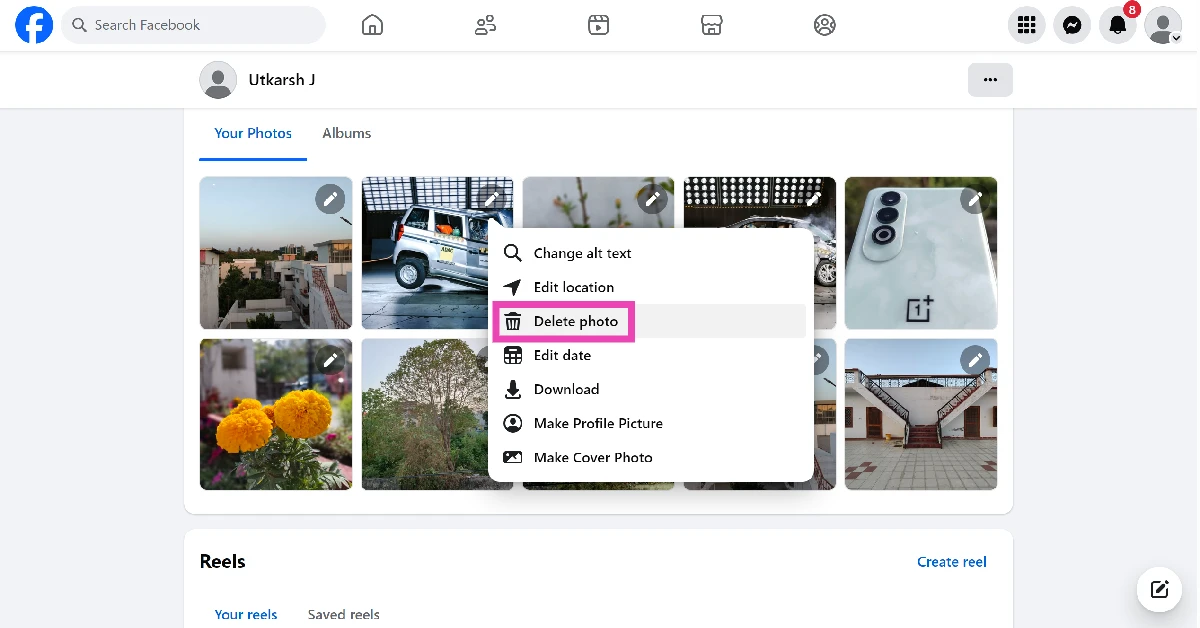Open the Video icon in navigation bar

[x=598, y=24]
